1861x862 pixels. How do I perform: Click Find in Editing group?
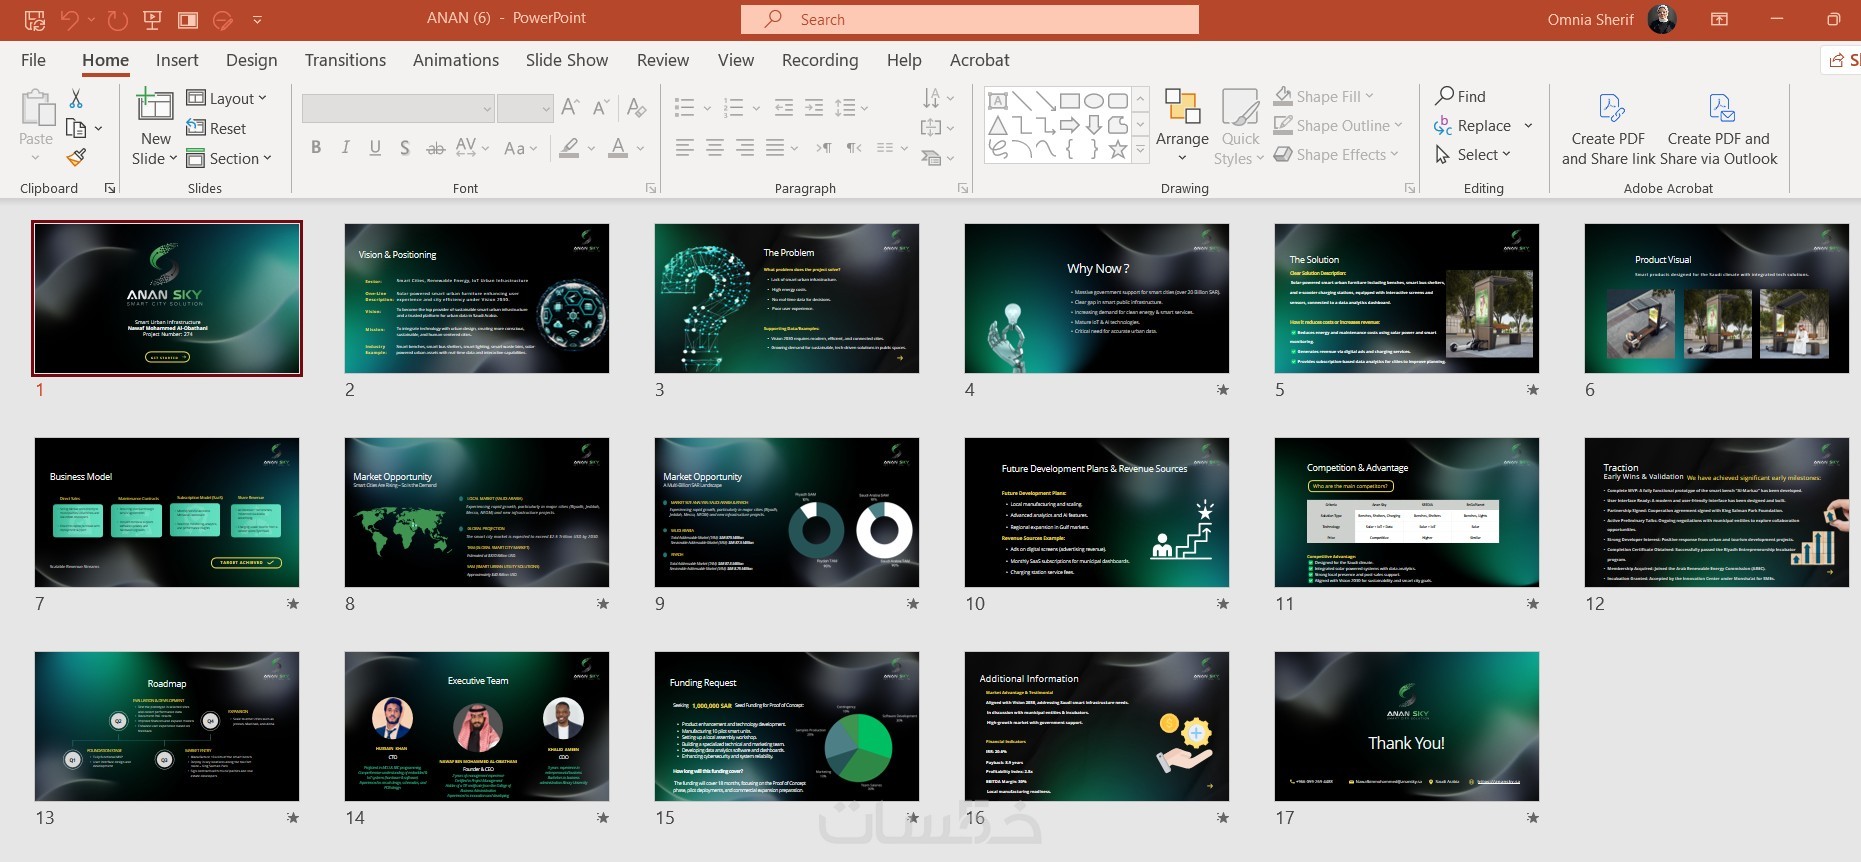coord(1461,96)
